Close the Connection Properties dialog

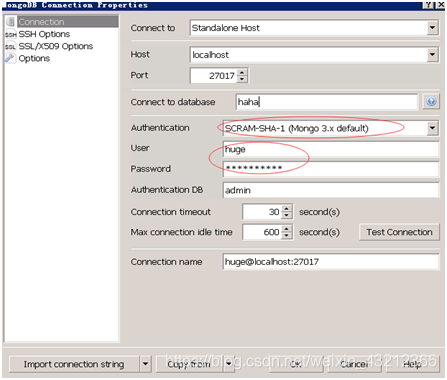(440, 5)
